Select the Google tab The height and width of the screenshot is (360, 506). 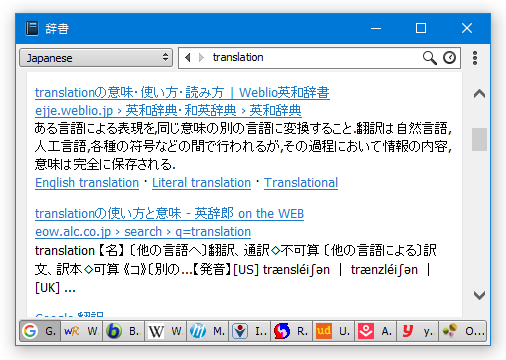pos(40,331)
